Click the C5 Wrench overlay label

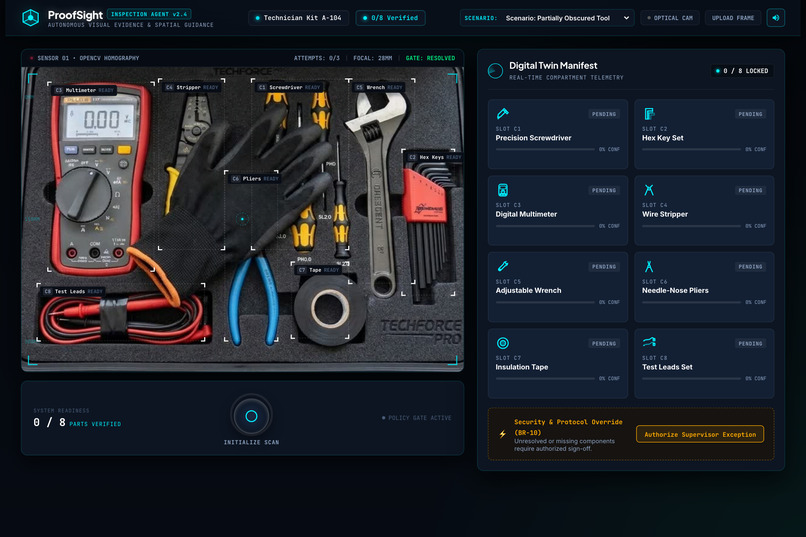coord(379,87)
